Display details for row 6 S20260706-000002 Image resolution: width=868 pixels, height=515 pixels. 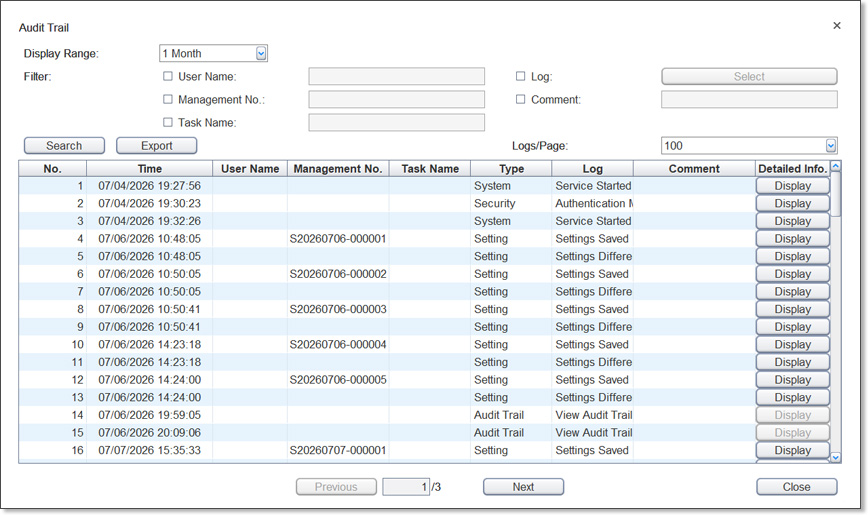pos(793,274)
